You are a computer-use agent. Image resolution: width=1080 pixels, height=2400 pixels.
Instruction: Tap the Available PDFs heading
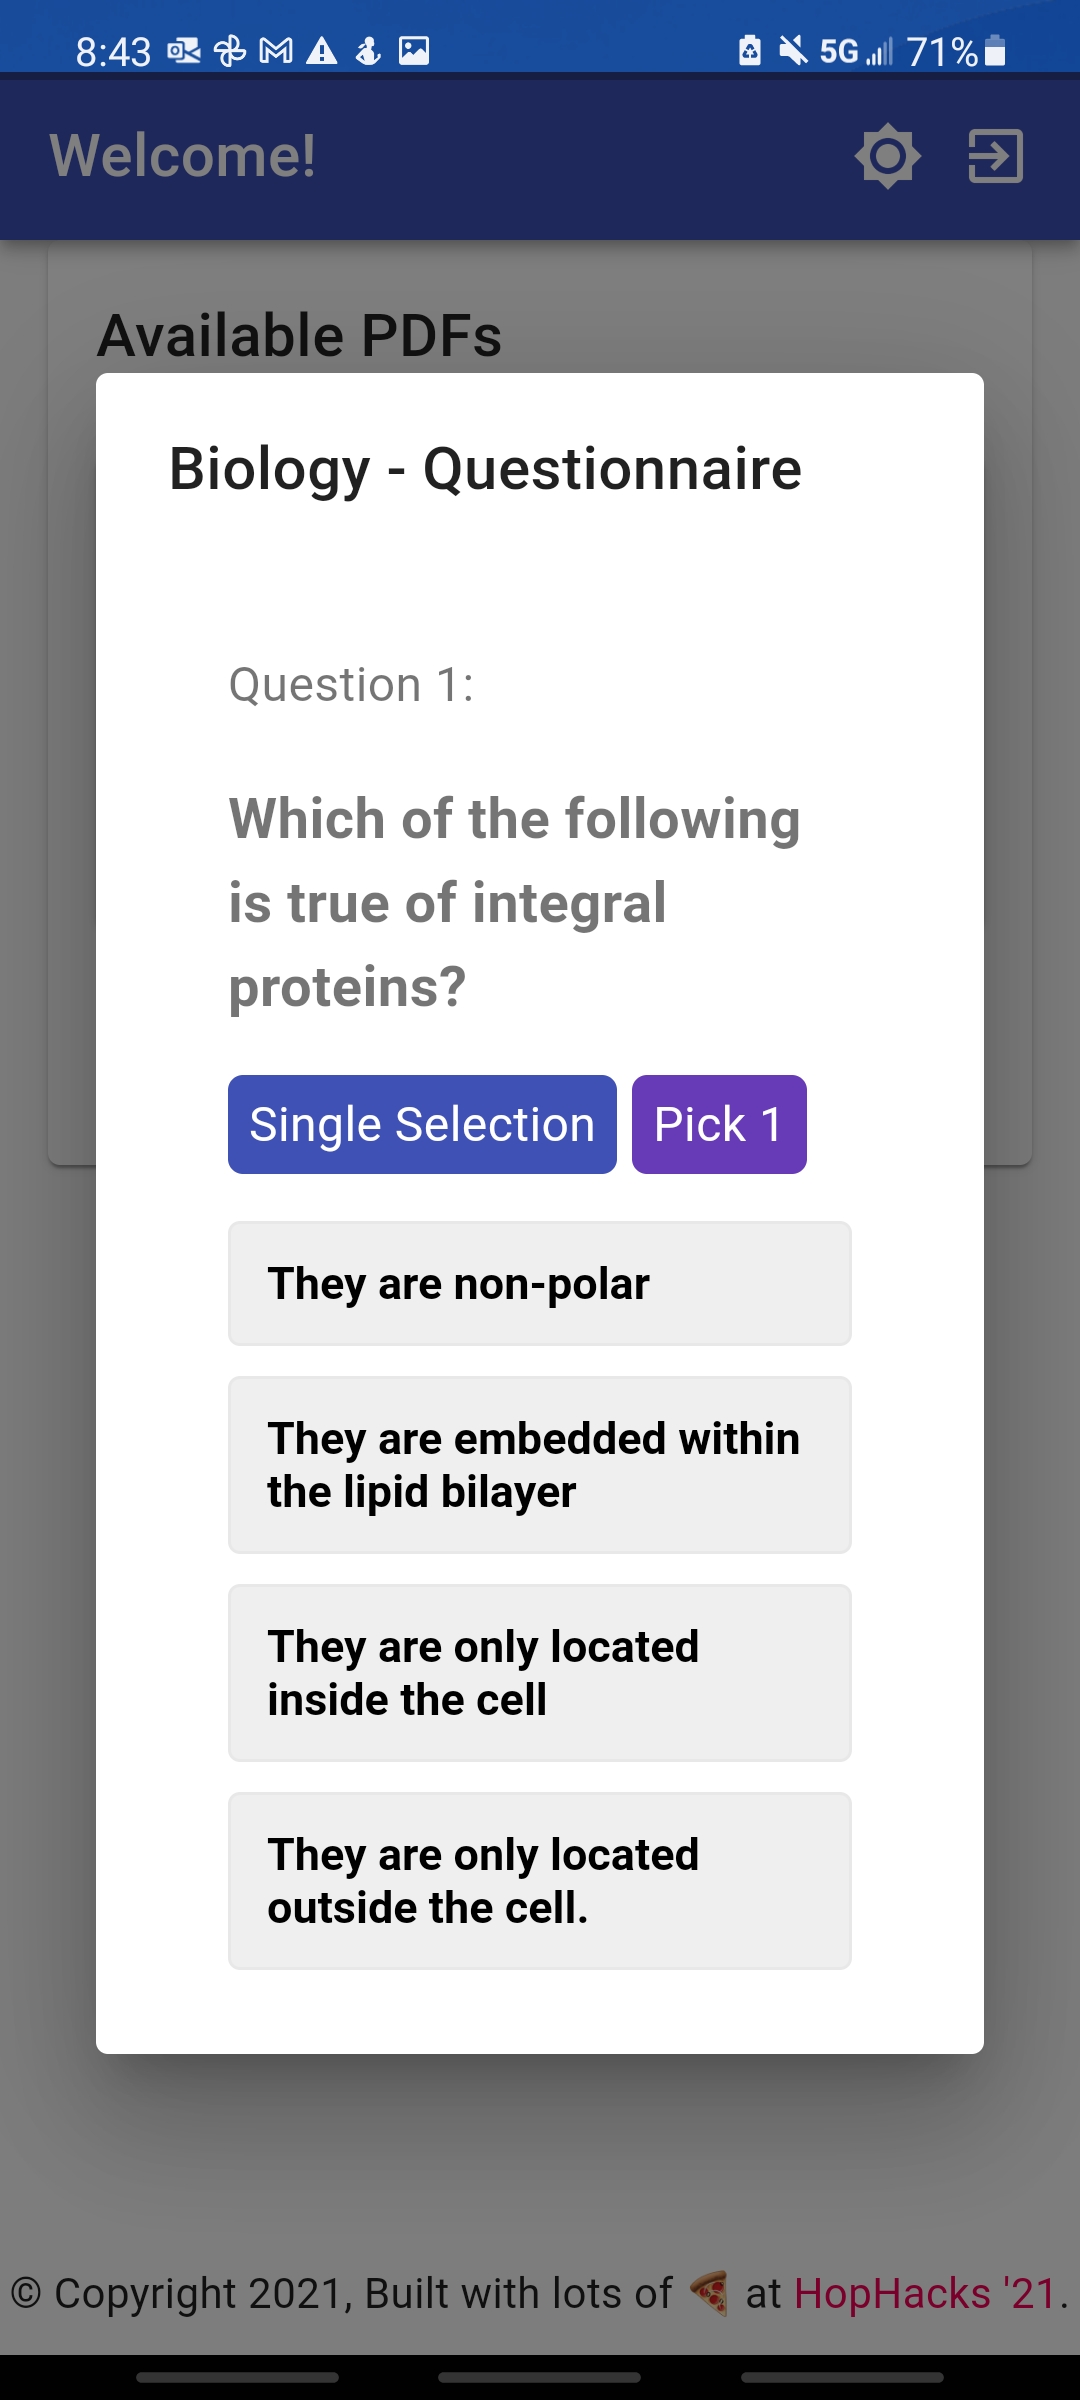299,335
